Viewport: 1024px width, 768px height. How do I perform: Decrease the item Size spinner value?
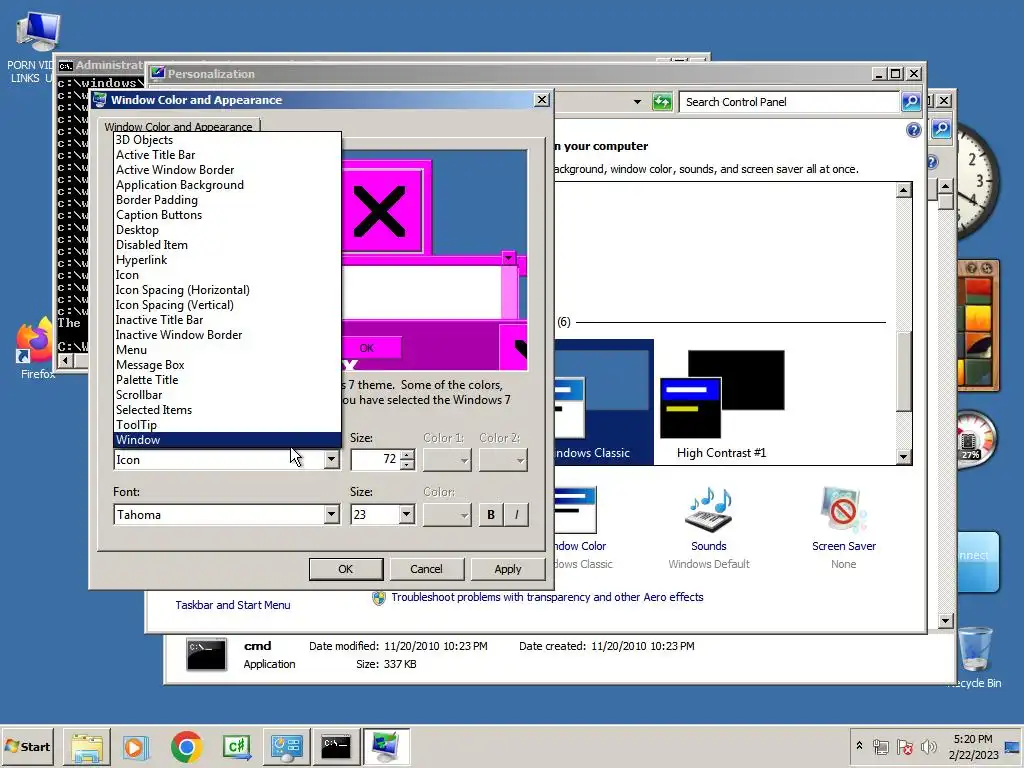(407, 464)
